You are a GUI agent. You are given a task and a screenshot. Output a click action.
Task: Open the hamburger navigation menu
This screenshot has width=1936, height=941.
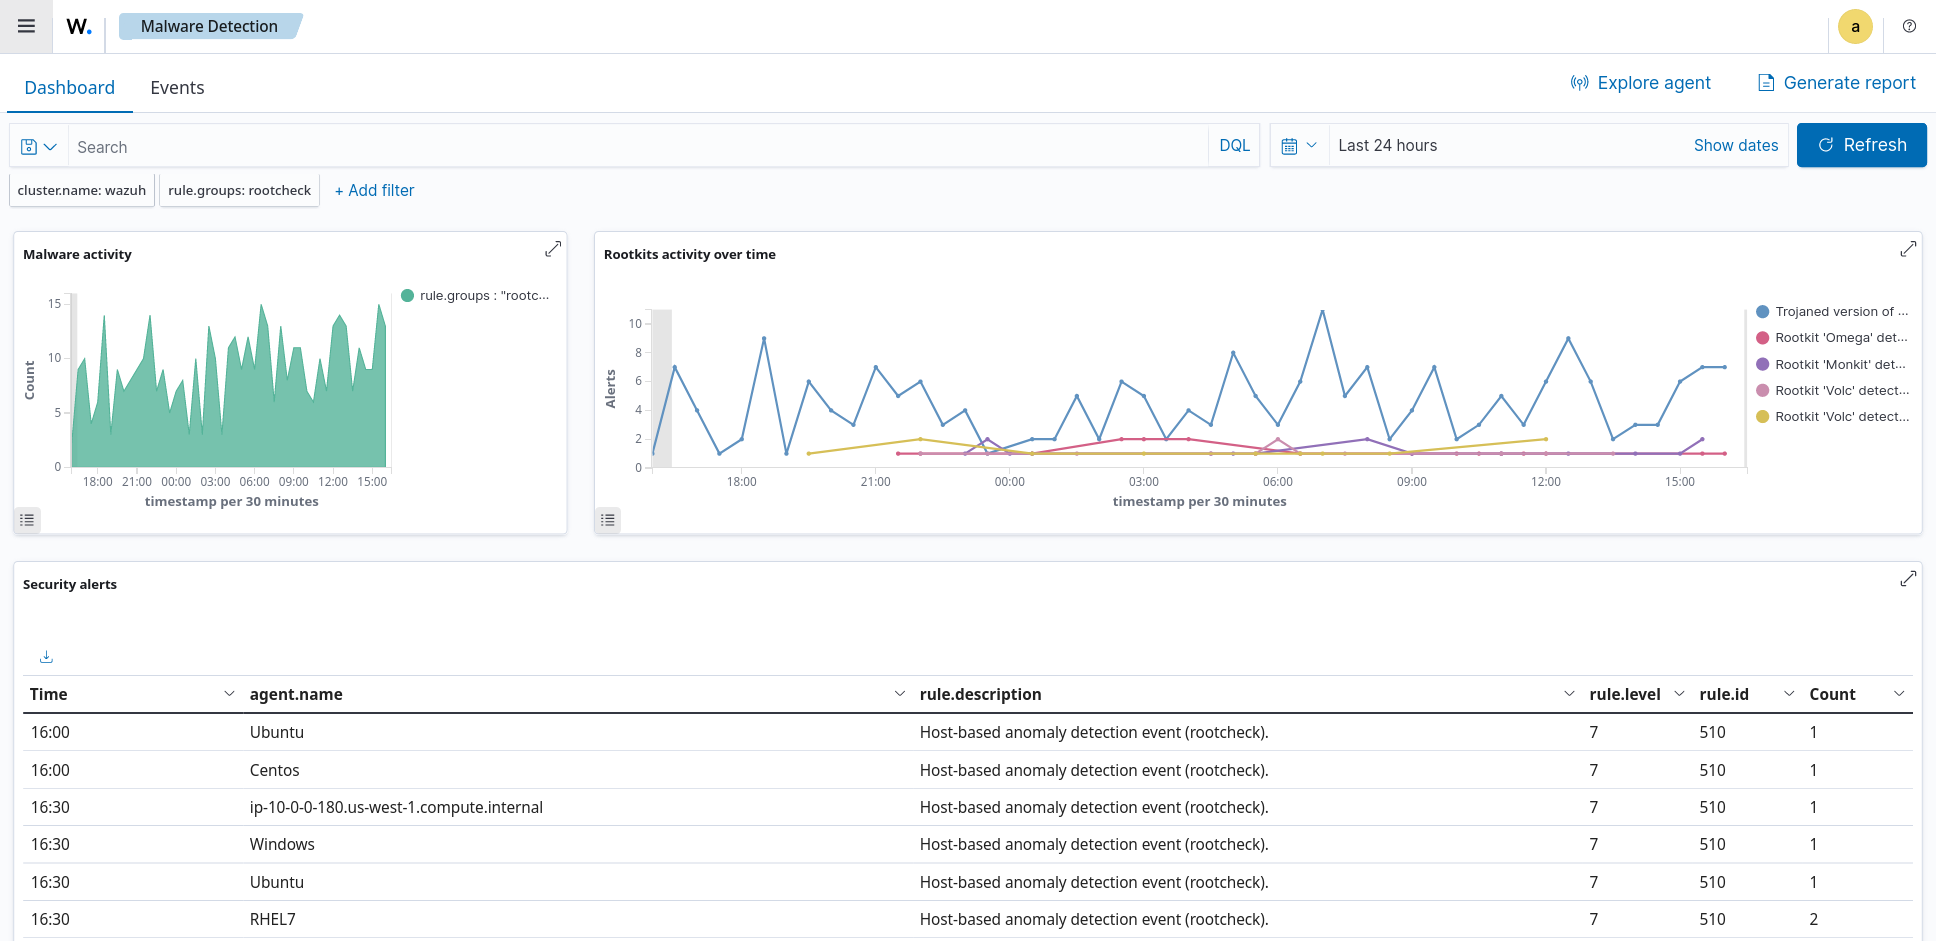coord(27,26)
